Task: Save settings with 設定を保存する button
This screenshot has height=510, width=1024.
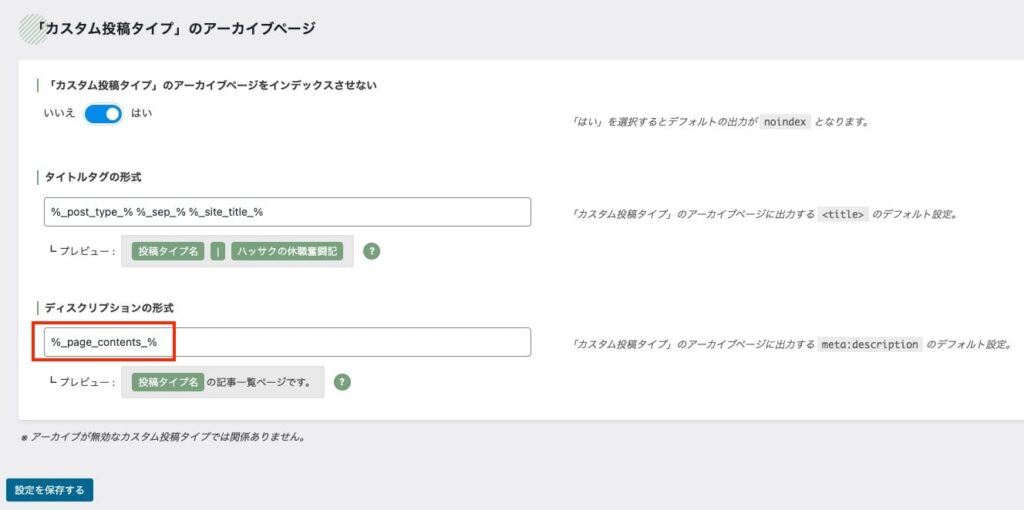Action: (50, 490)
